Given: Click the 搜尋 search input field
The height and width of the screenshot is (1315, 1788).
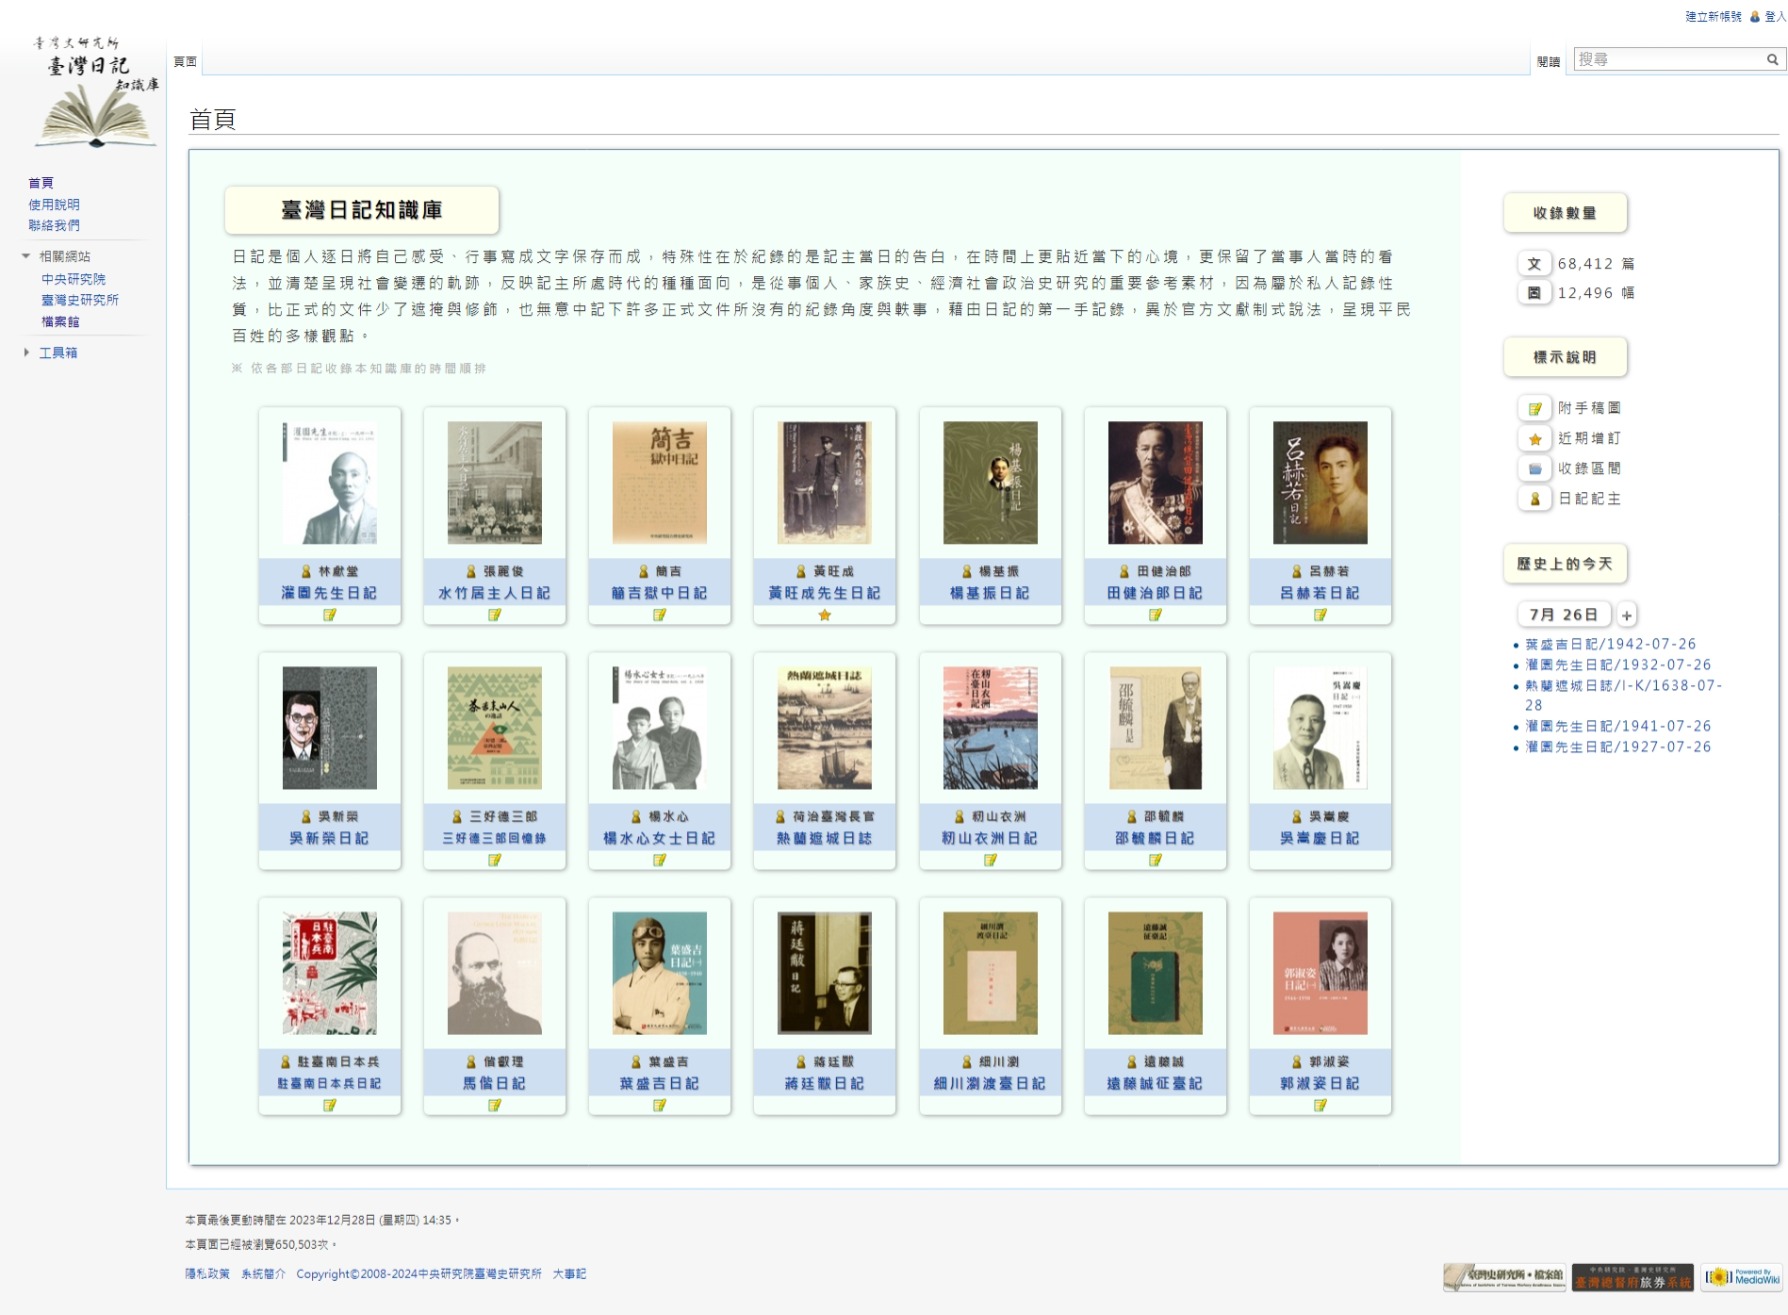Looking at the screenshot, I should pyautogui.click(x=1668, y=60).
